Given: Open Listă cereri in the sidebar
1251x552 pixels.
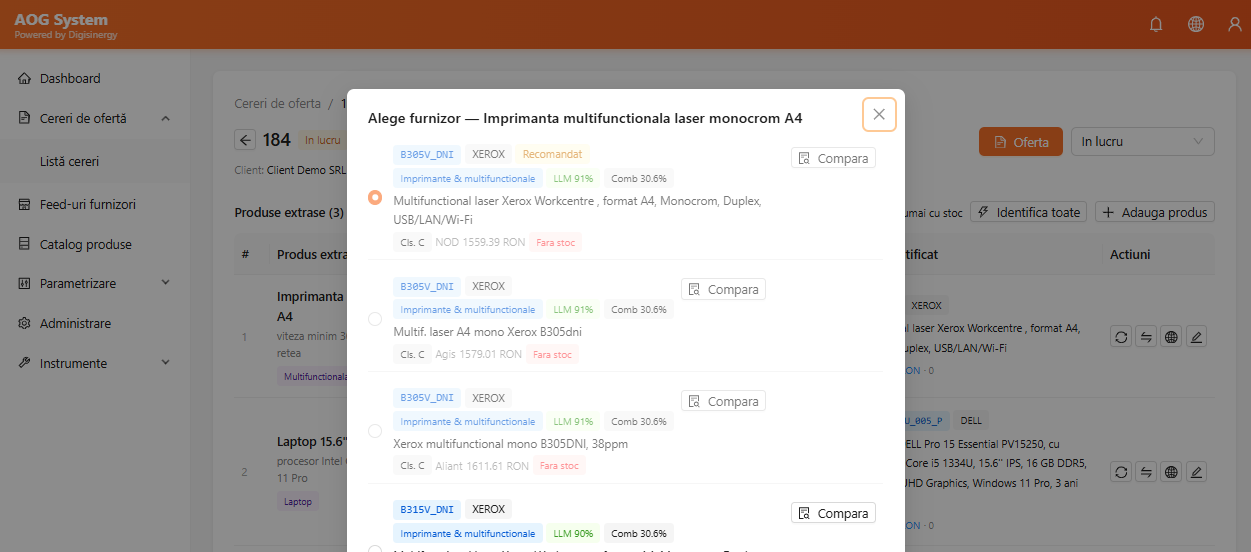Looking at the screenshot, I should coord(69,161).
